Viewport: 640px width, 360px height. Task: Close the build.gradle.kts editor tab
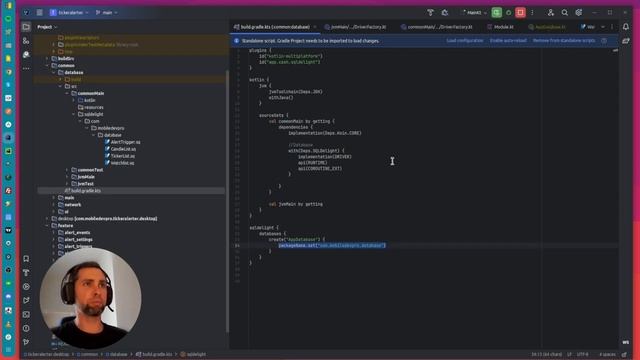[315, 27]
